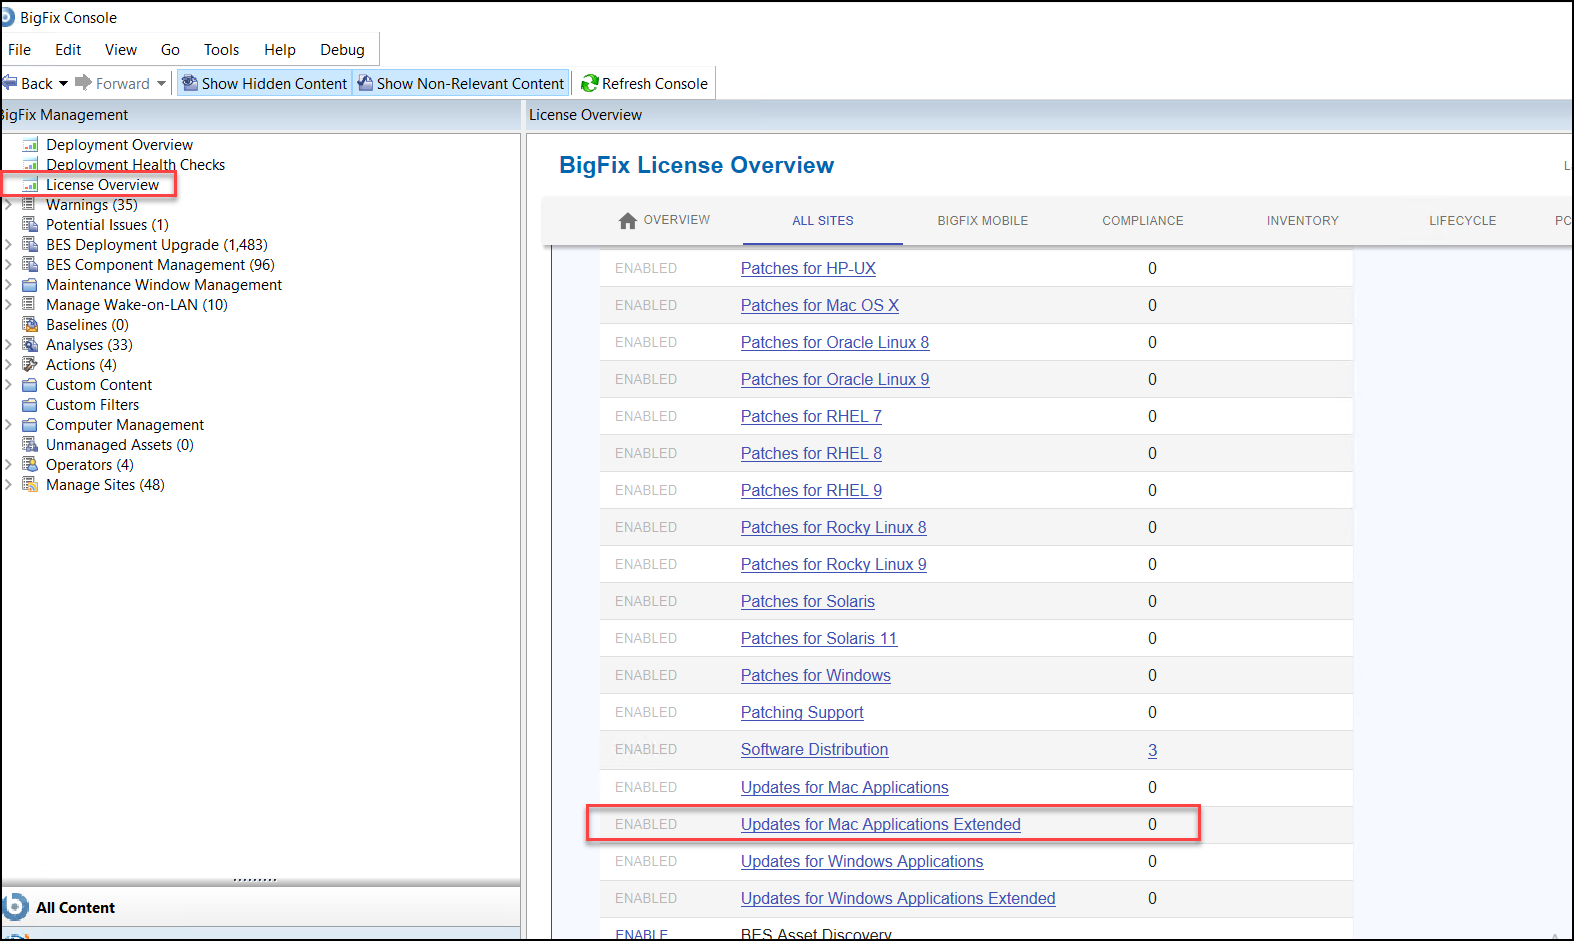The width and height of the screenshot is (1574, 941).
Task: Toggle the Show Non-Relevant Content icon
Action: [x=366, y=83]
